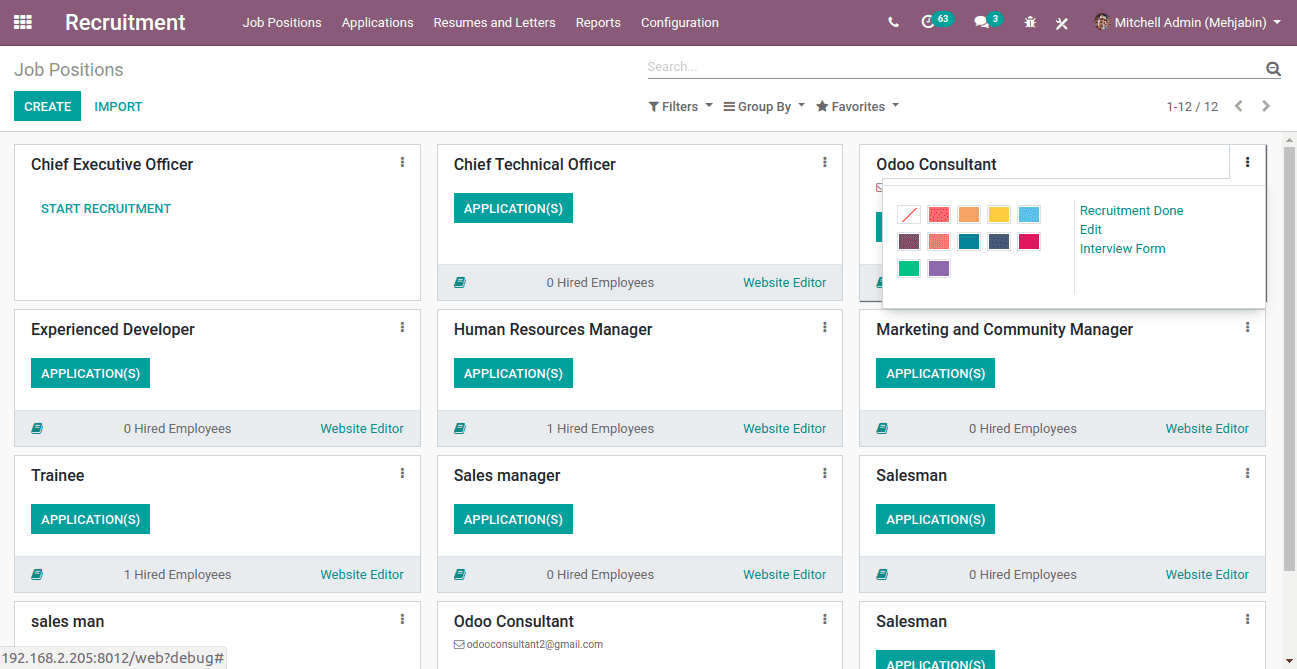
Task: Click APPLICATION(S) on Sales manager card
Action: pos(513,519)
